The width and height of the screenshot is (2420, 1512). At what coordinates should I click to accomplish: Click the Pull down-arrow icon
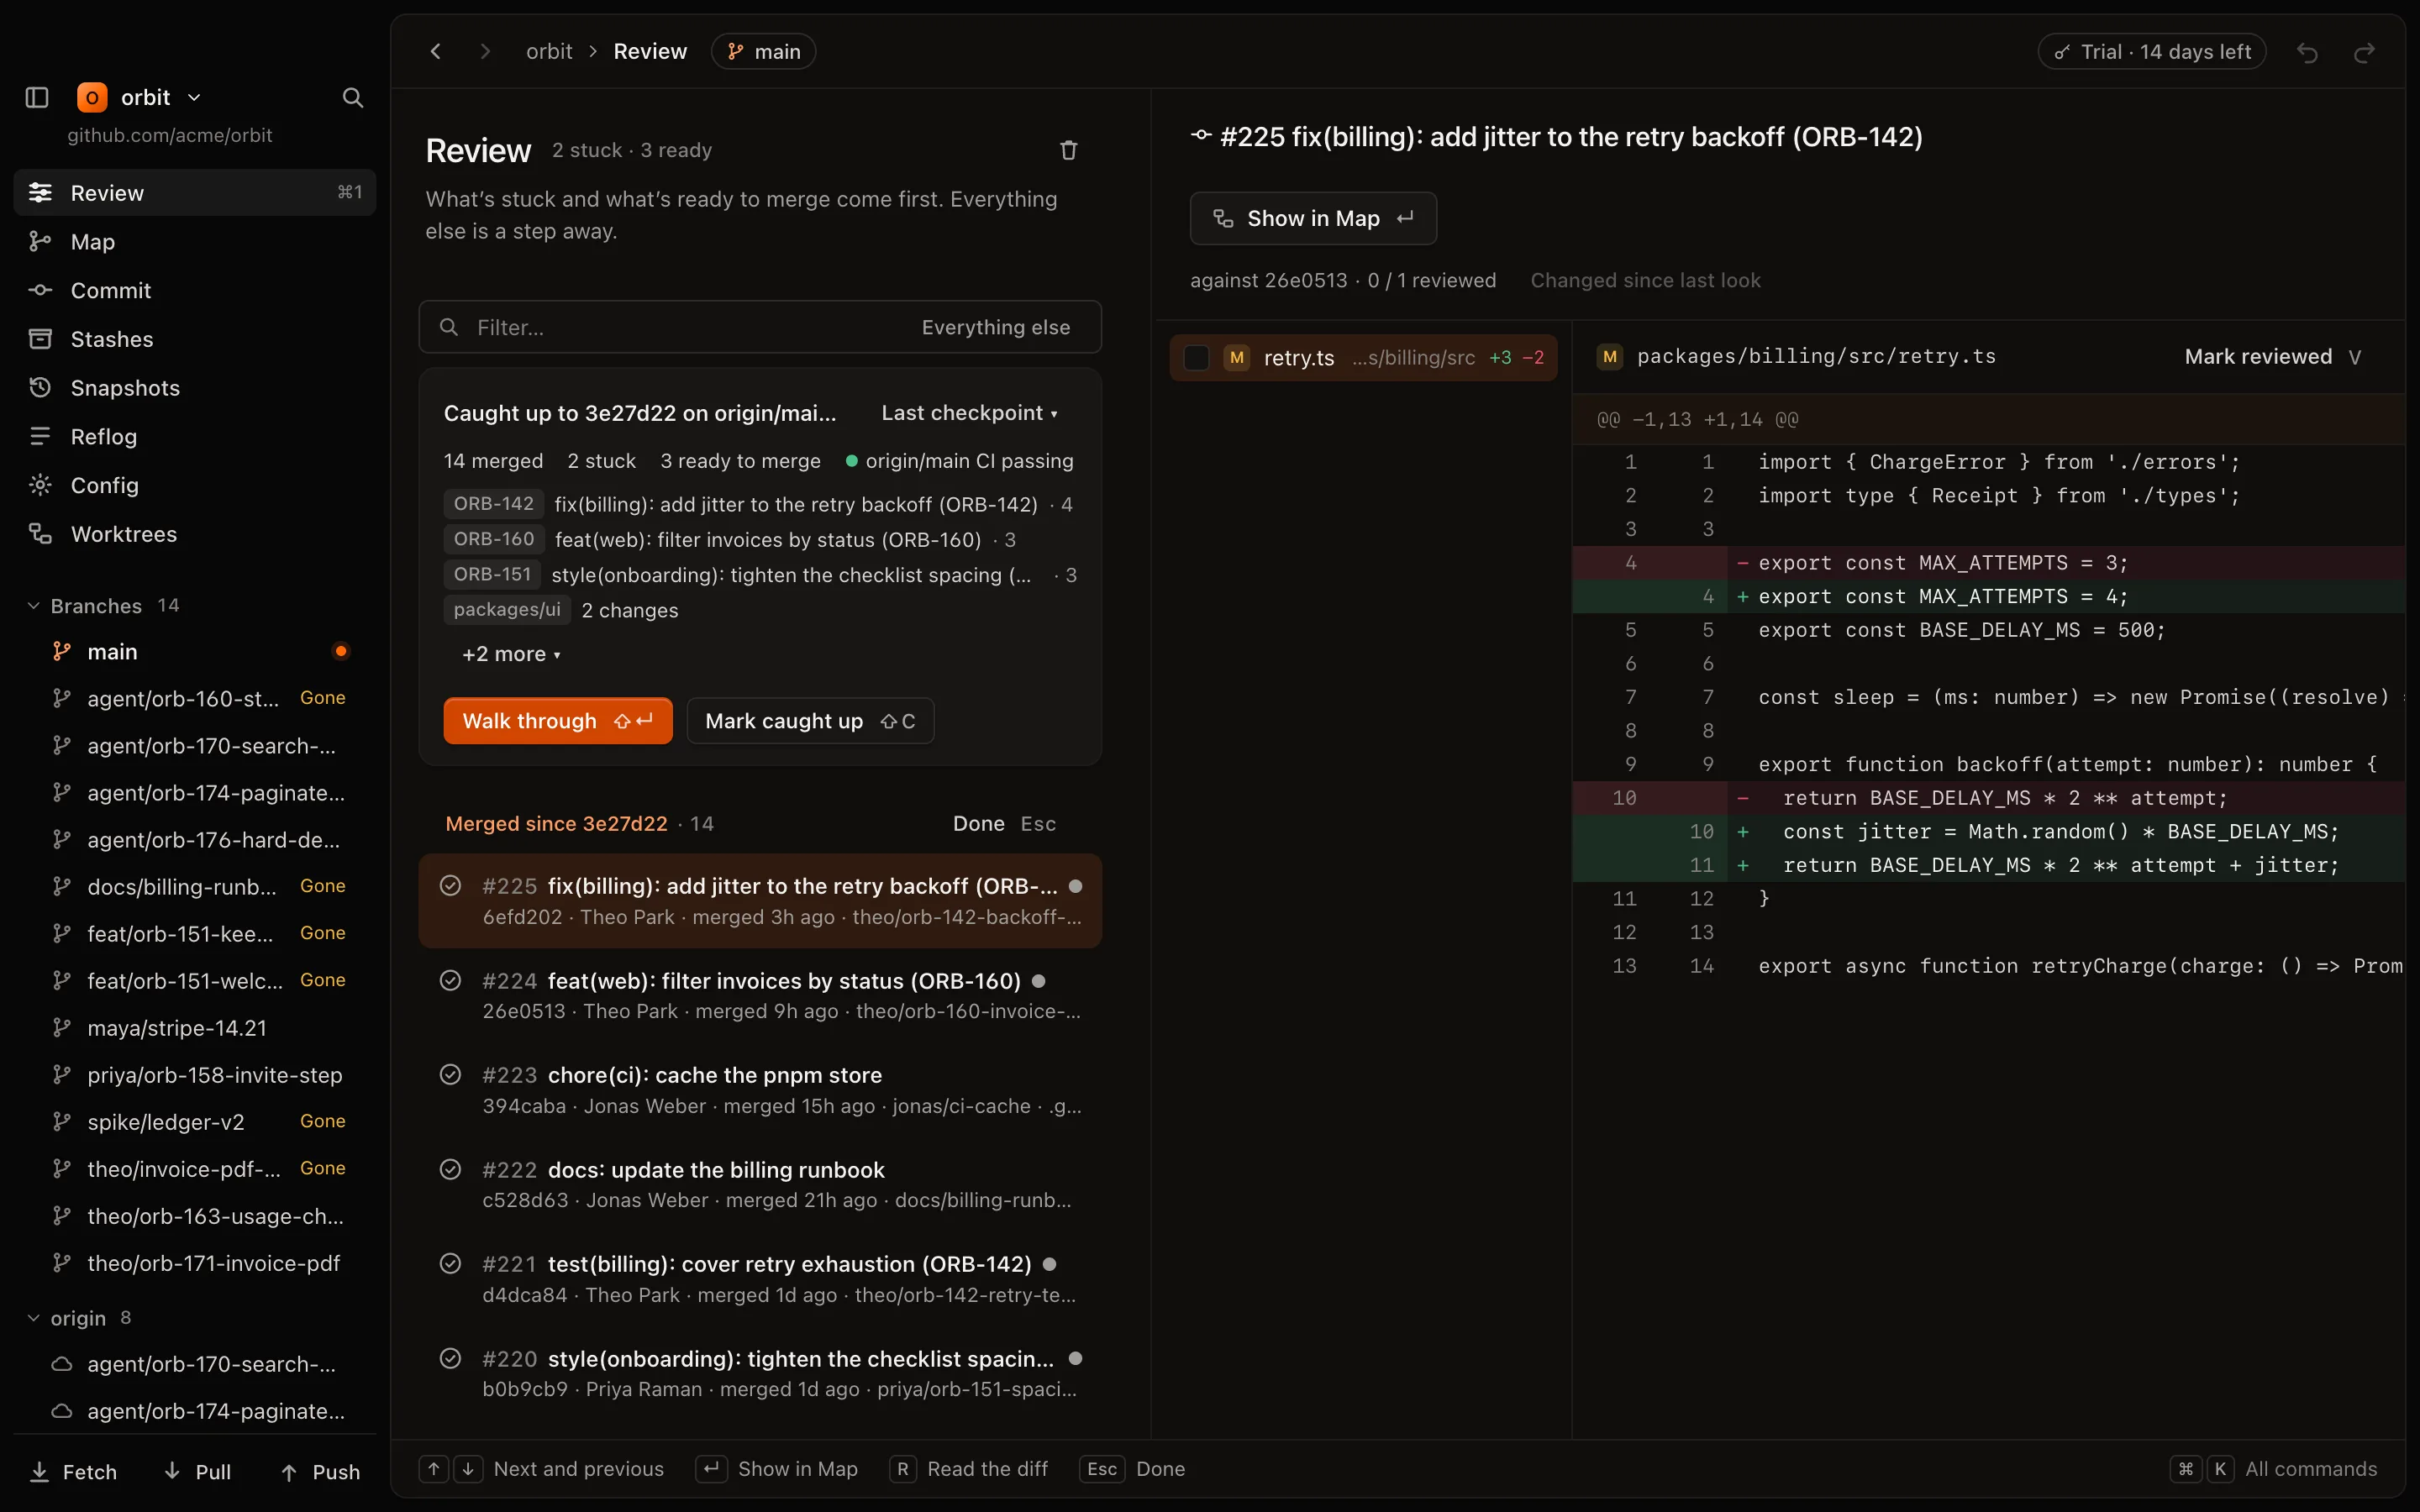coord(172,1470)
